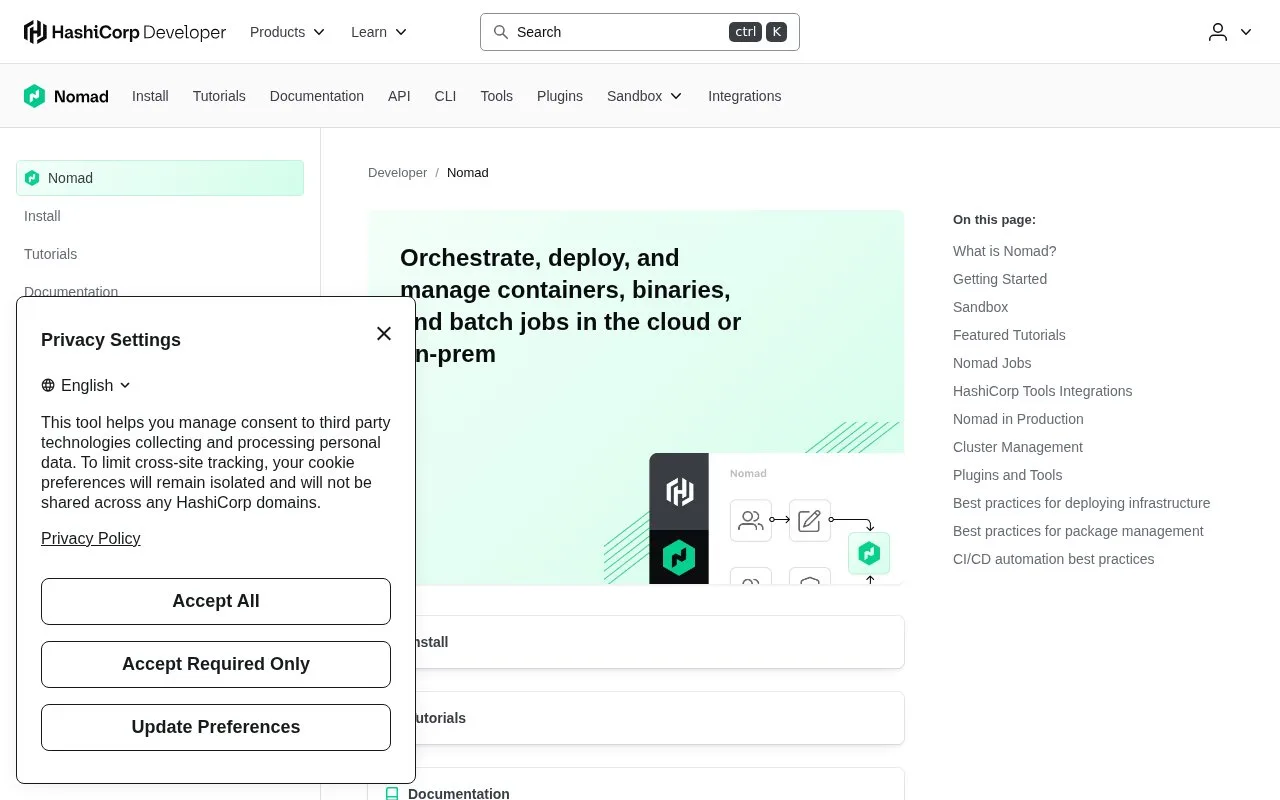
Task: Jump to Best practices for package management
Action: point(1078,531)
